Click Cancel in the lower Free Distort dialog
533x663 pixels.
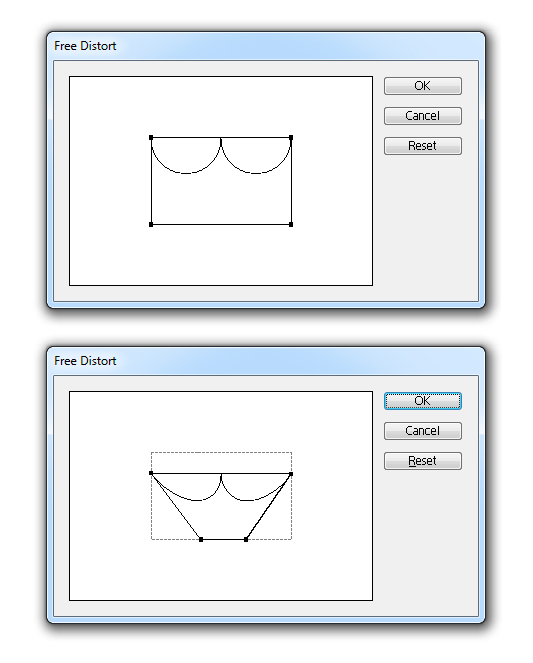point(422,431)
